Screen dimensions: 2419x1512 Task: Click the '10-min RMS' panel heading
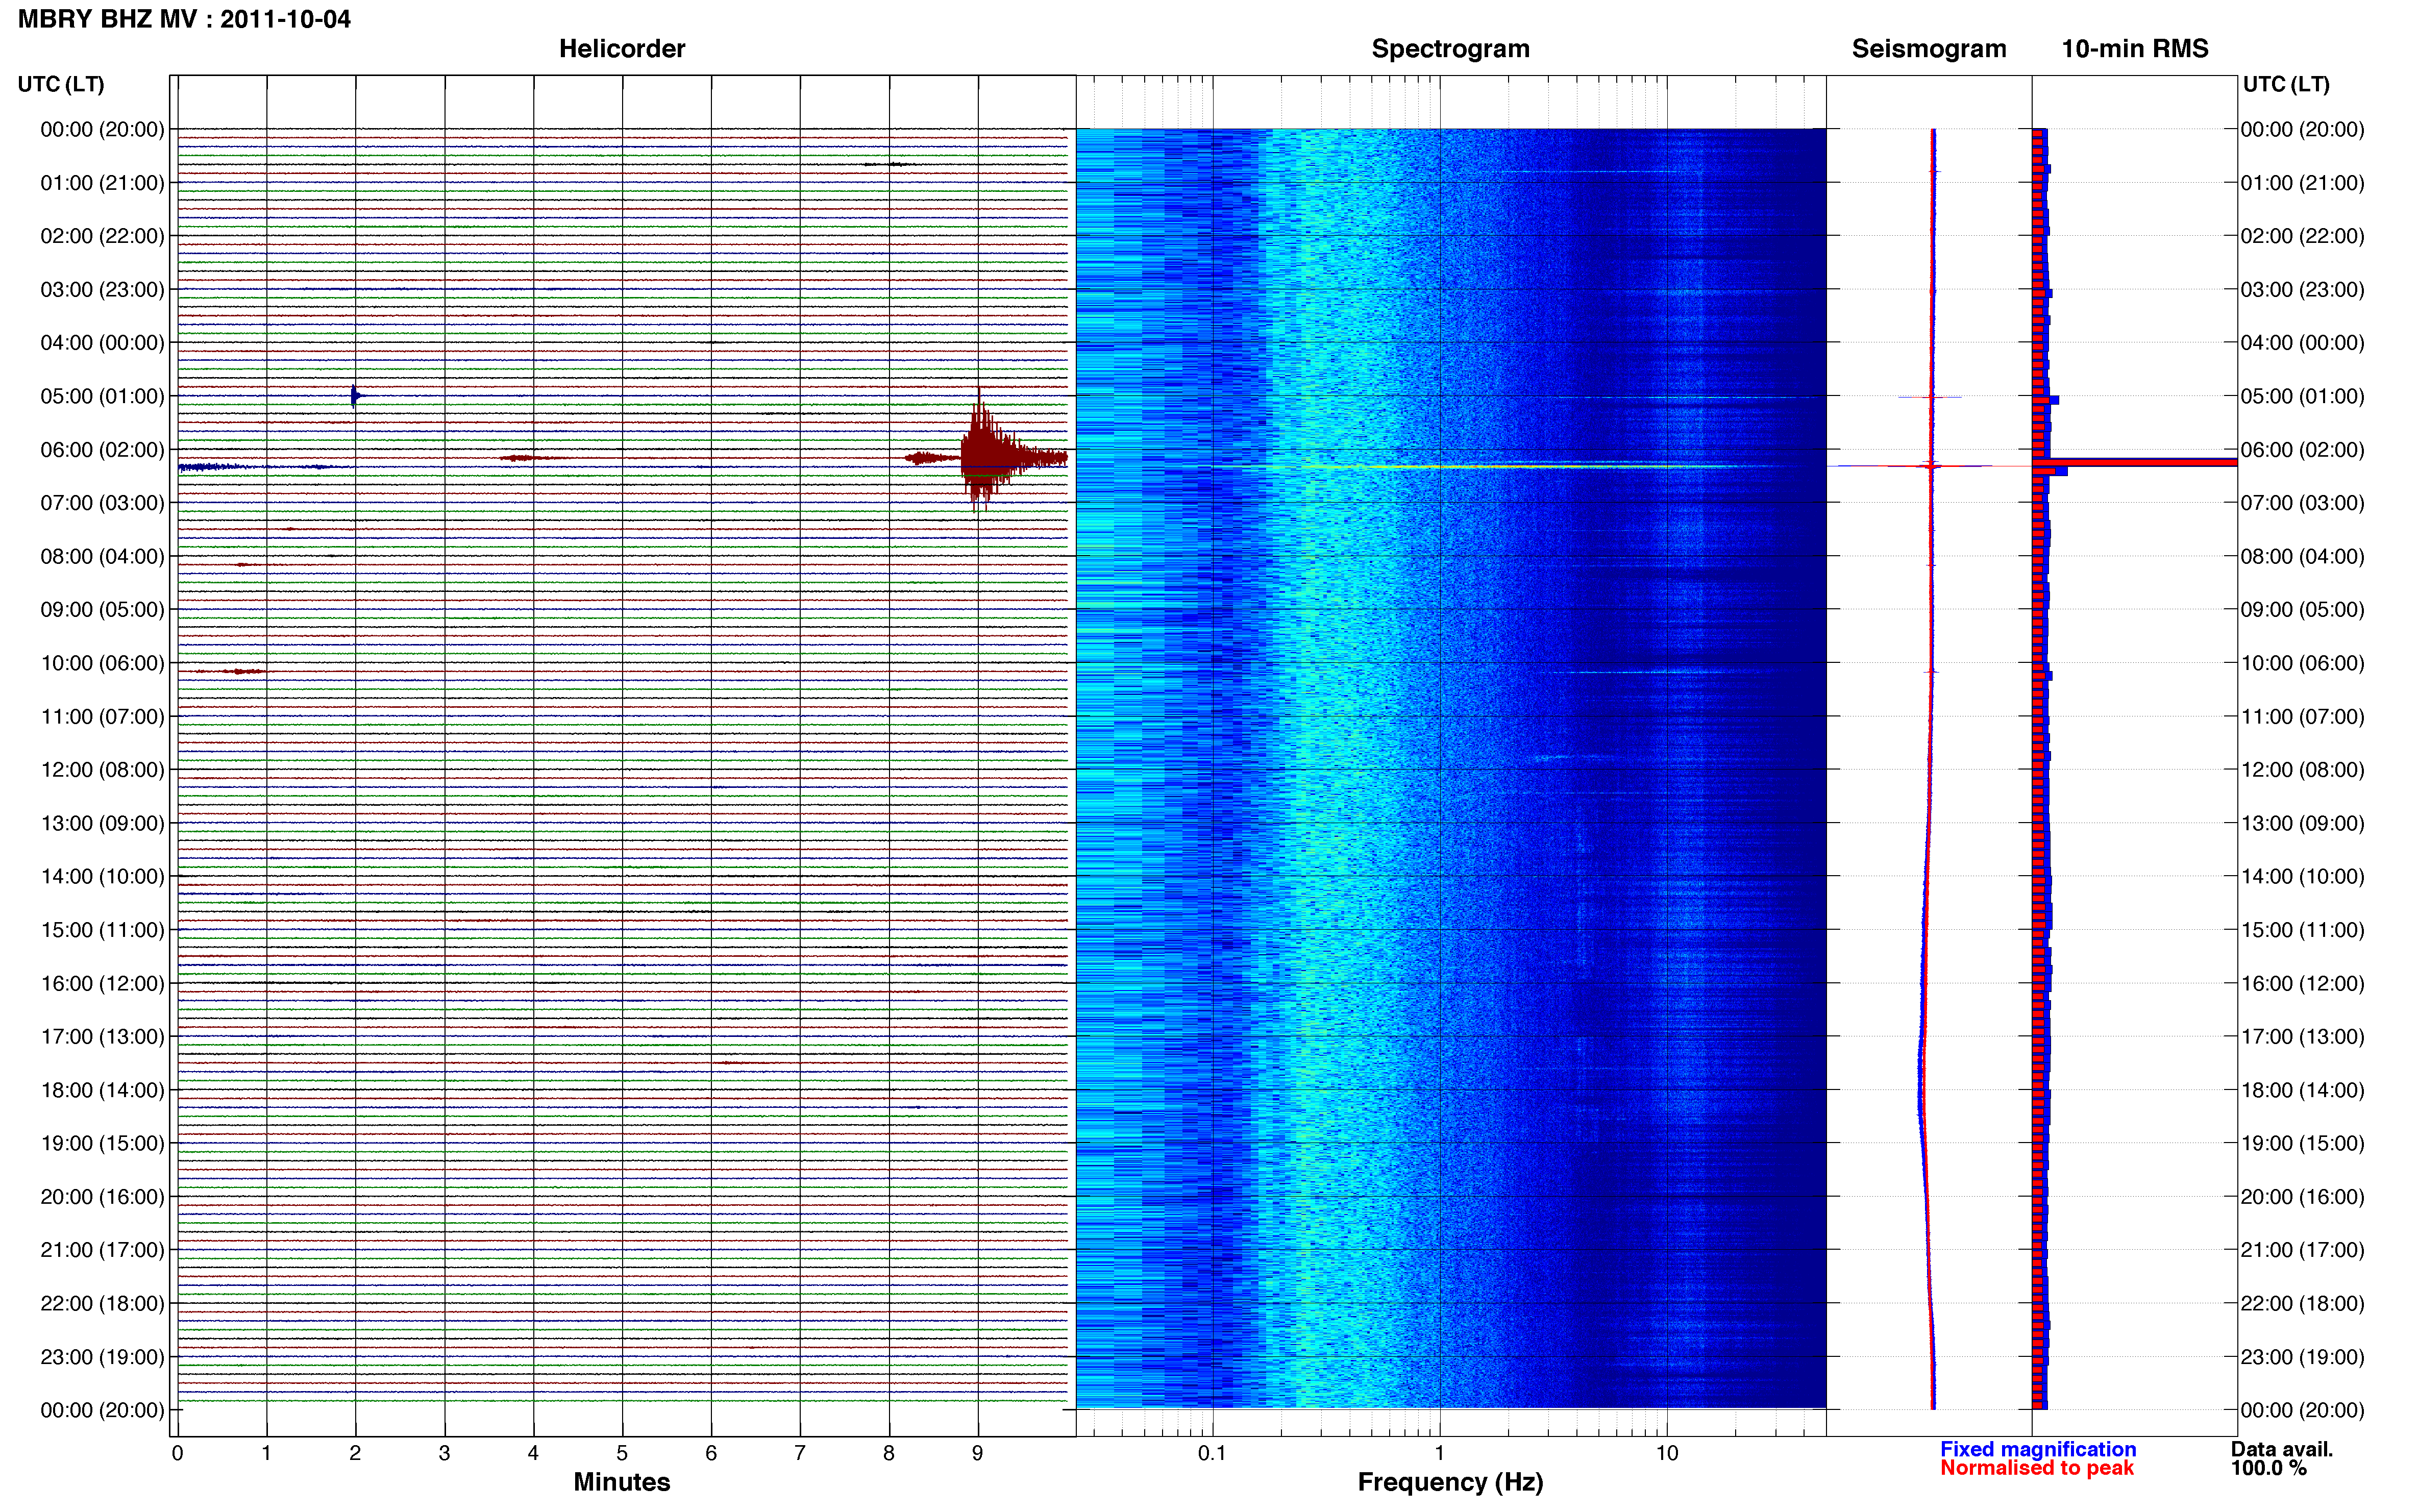click(2135, 49)
